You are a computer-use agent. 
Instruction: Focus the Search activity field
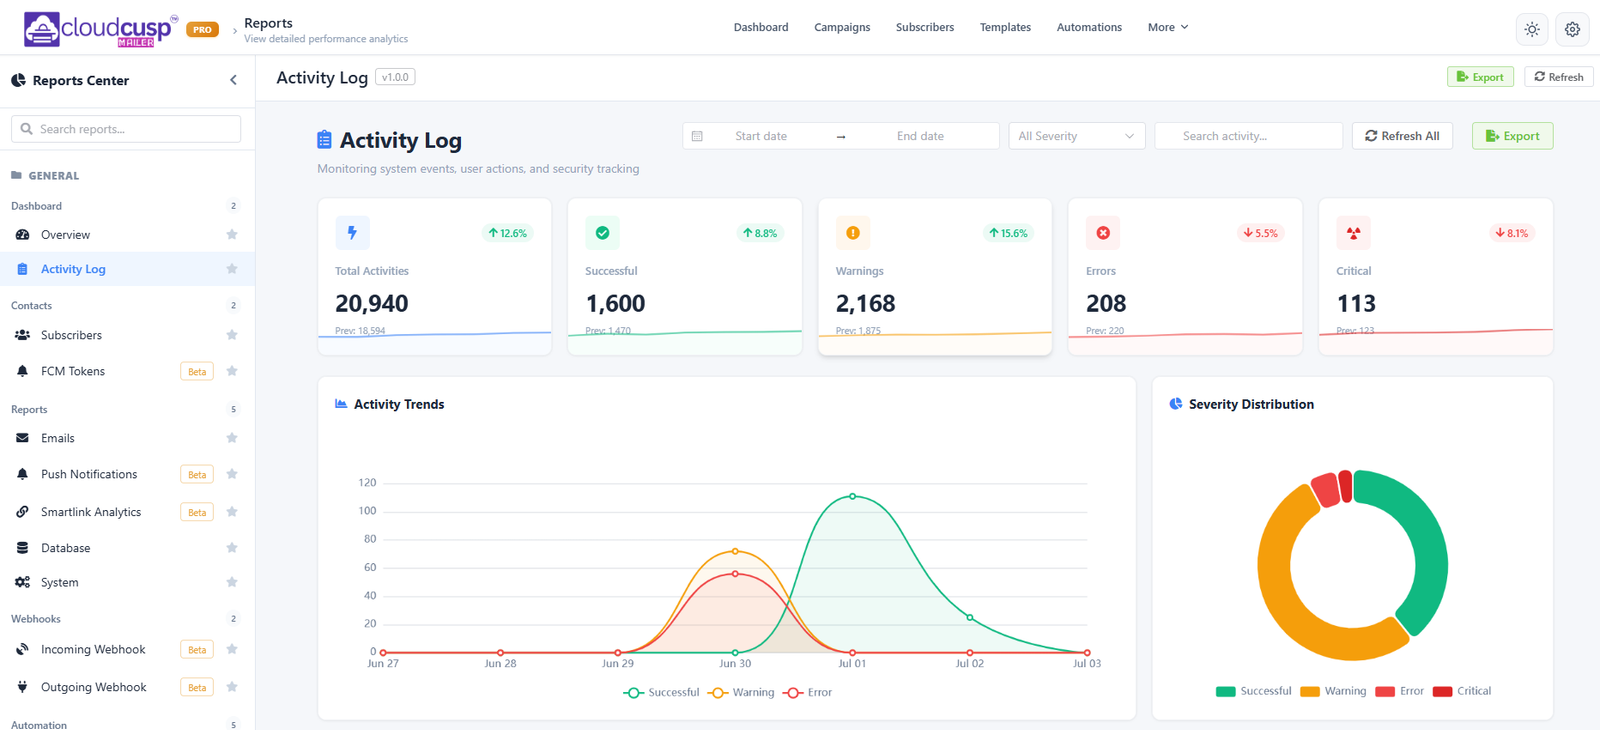pyautogui.click(x=1248, y=136)
